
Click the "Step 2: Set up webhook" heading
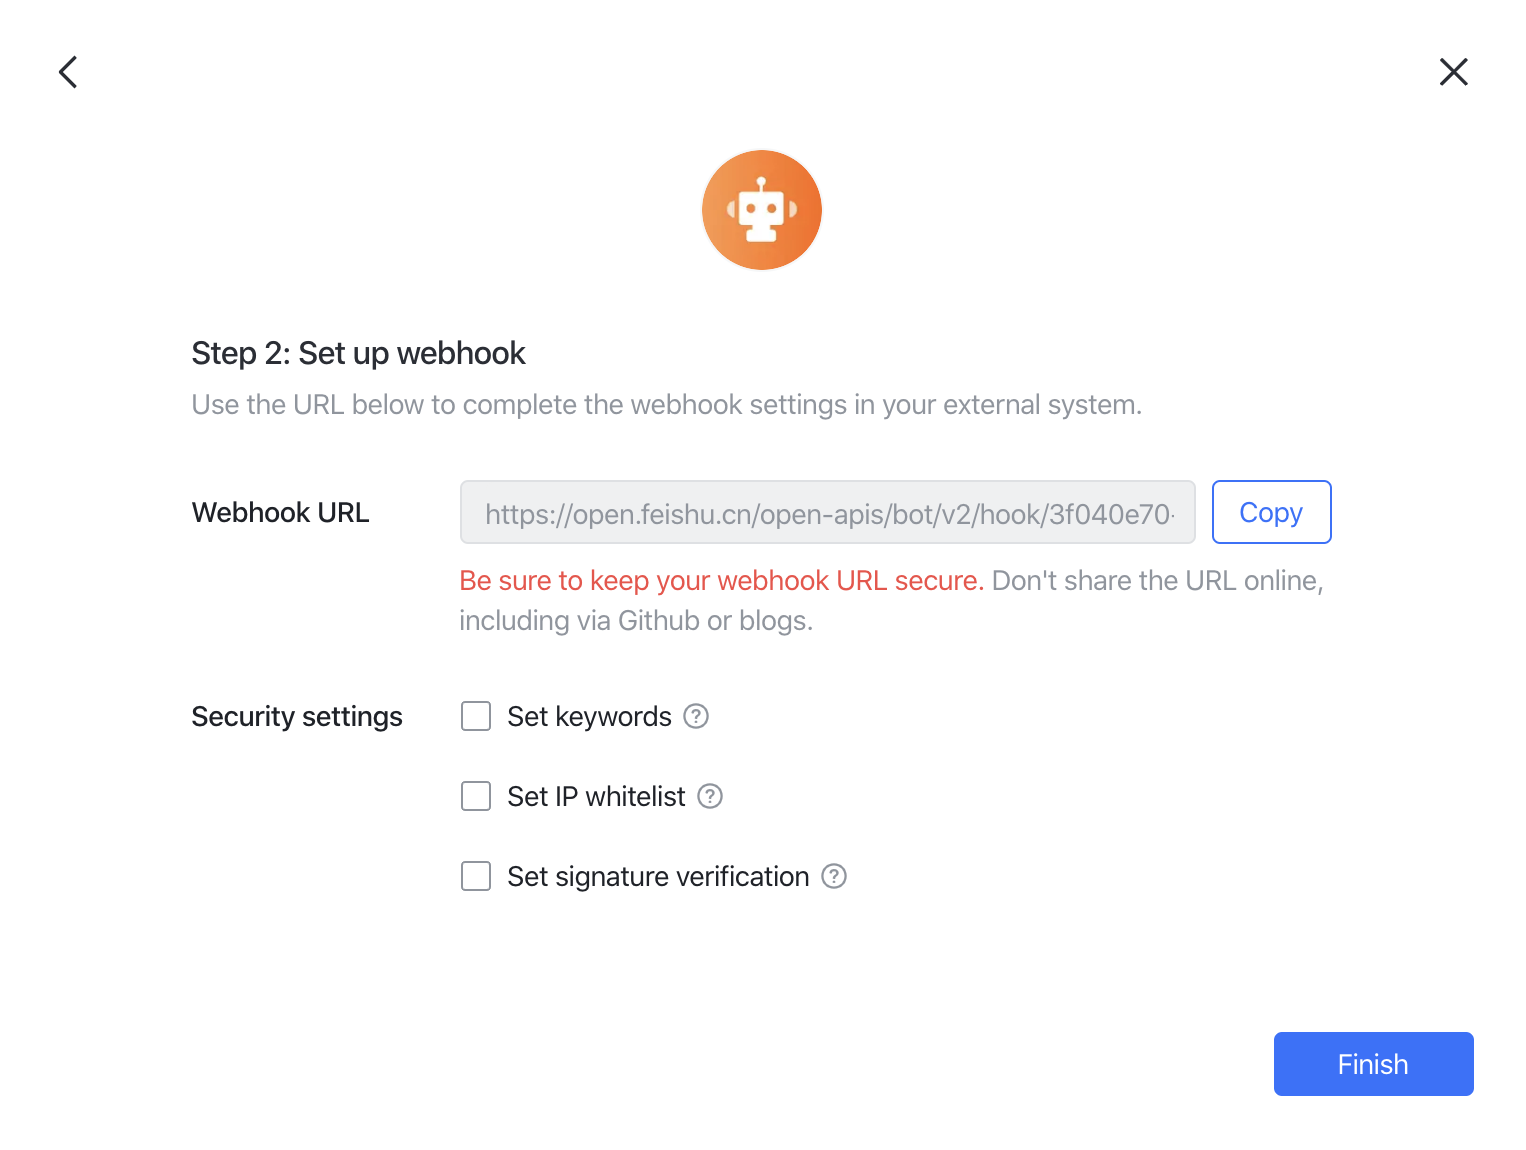pos(358,353)
